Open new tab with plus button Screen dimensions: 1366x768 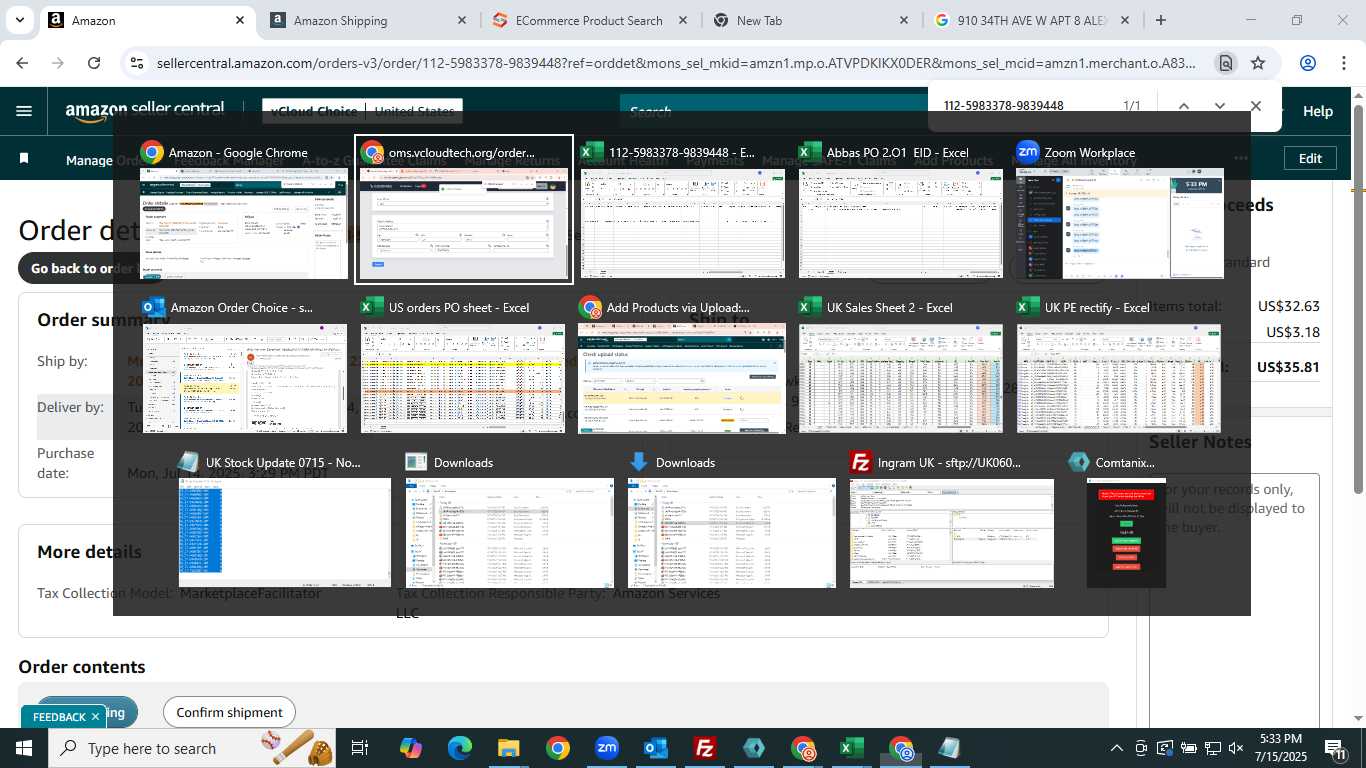1161,20
